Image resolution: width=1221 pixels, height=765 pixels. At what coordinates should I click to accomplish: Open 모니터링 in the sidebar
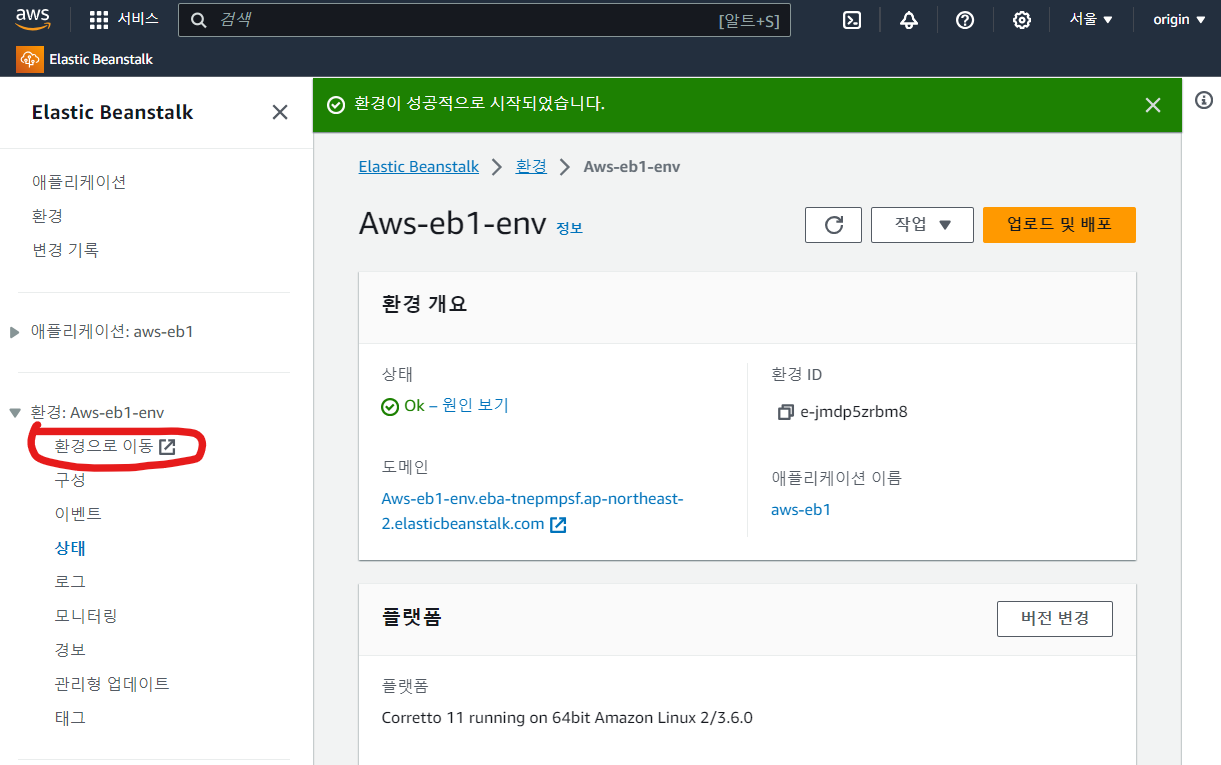tap(86, 616)
